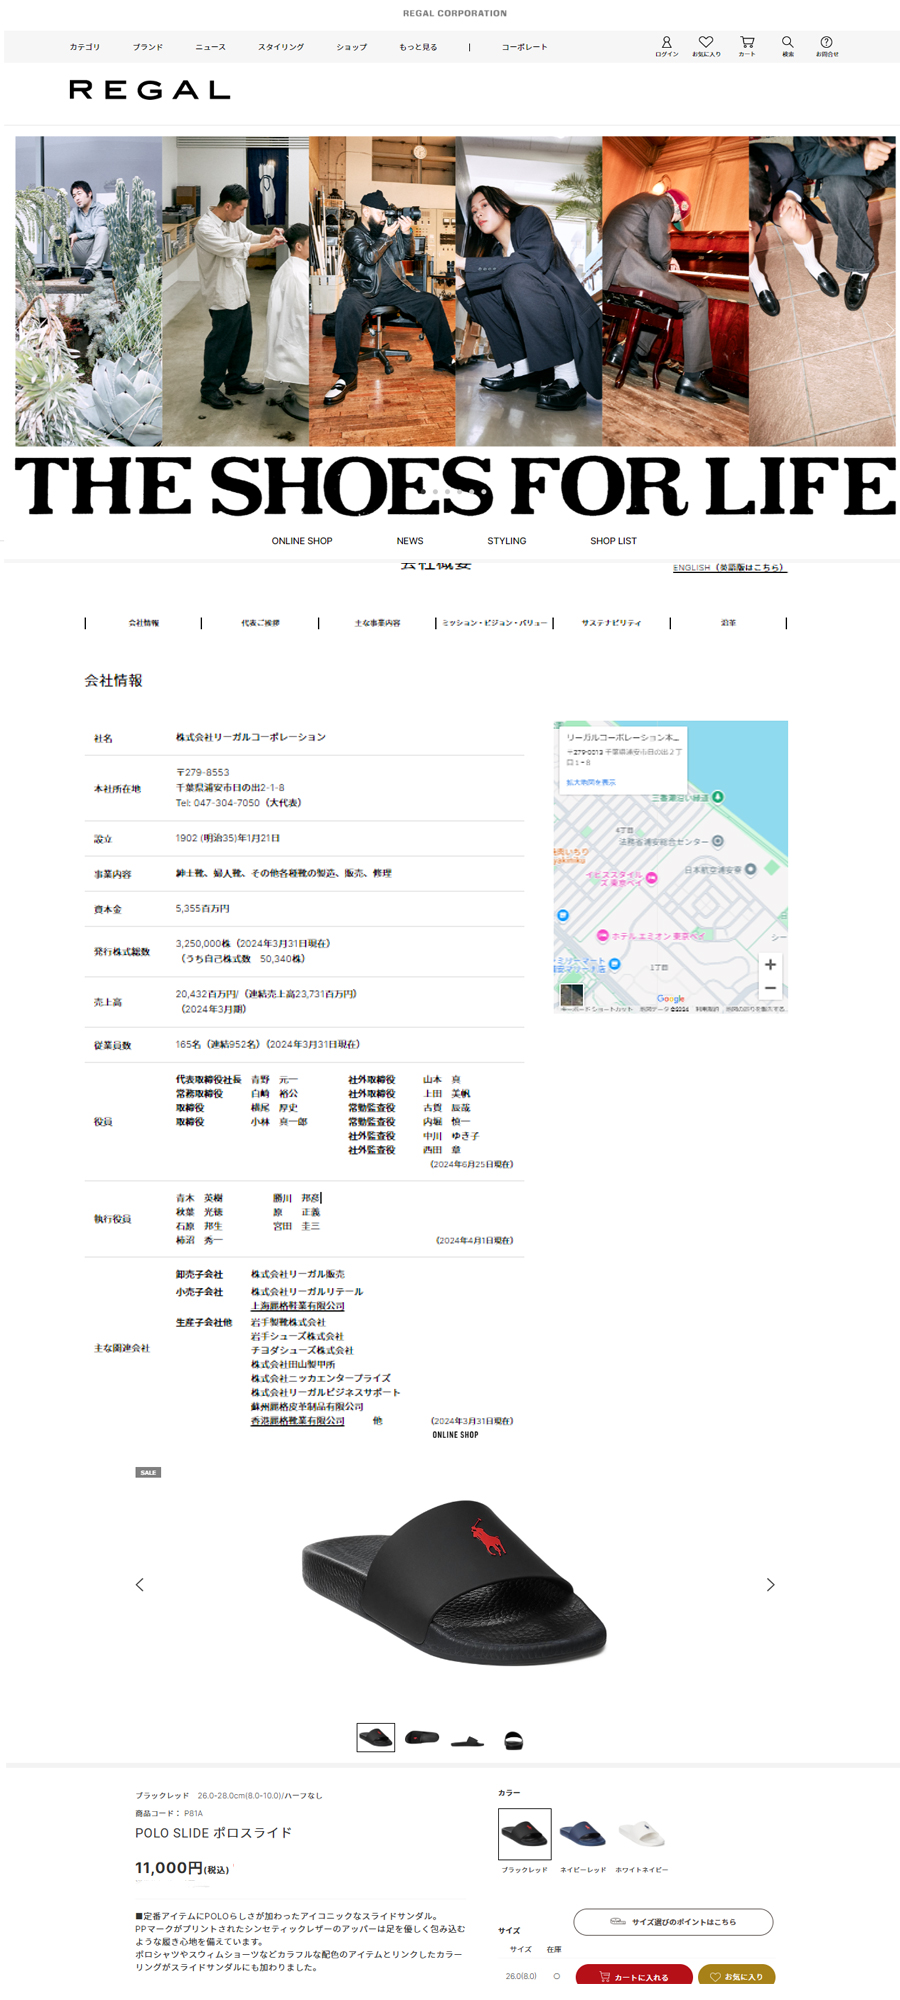
Task: Click the REGAL logo
Action: 150,90
